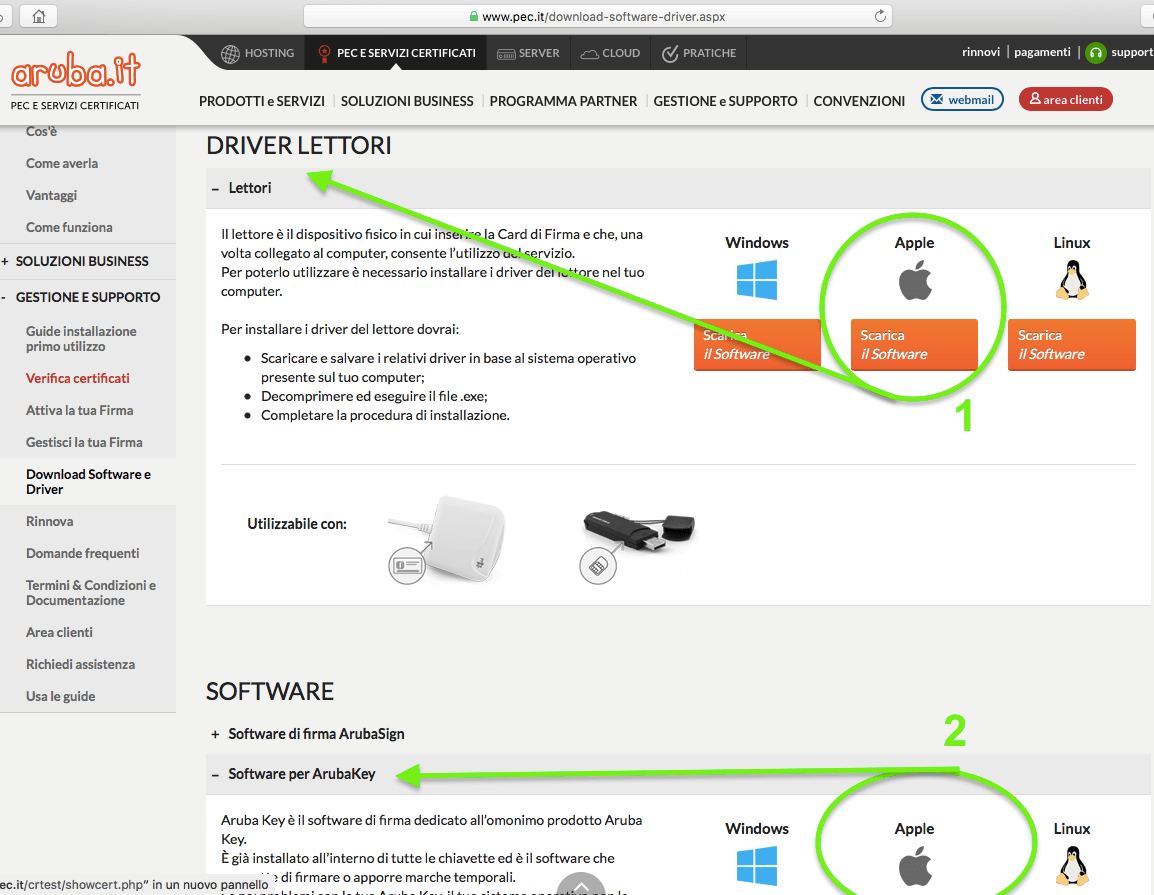Click the scroll-to-top arrow button

click(581, 883)
